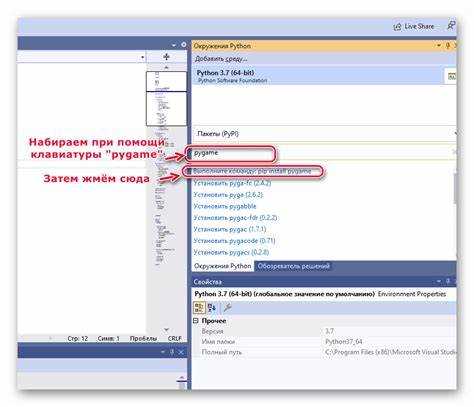Run the 'pip install pygame' command link
Image resolution: width=474 pixels, height=407 pixels.
click(x=252, y=171)
